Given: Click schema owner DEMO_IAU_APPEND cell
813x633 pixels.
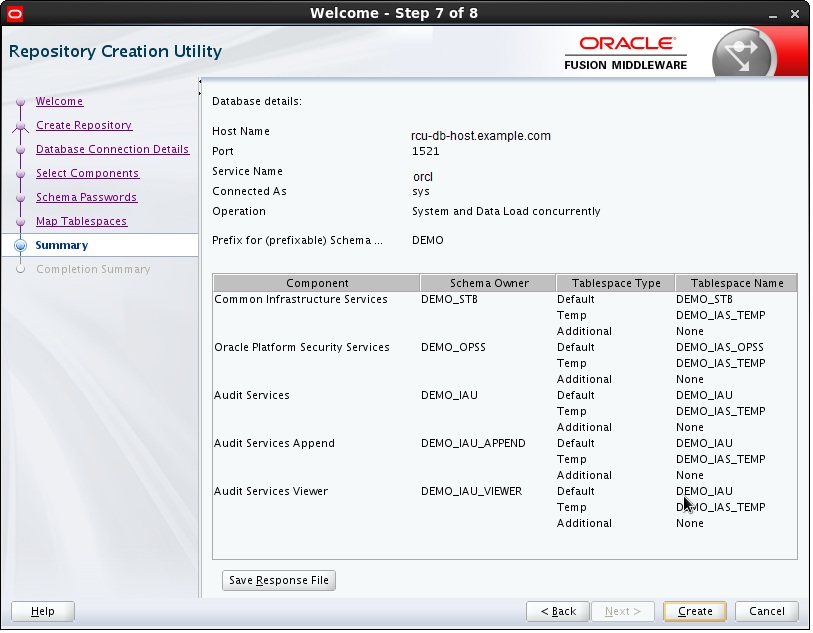Looking at the screenshot, I should click(473, 443).
